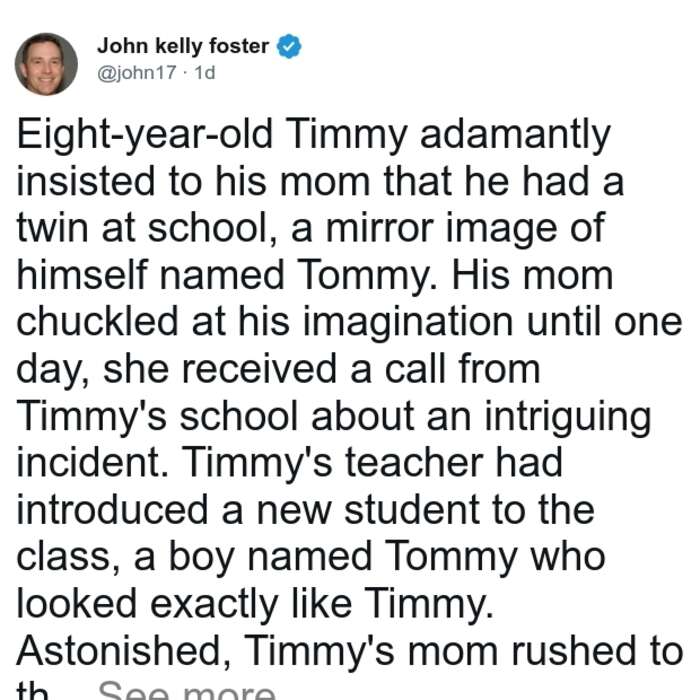Open John kelly foster's profile picture
This screenshot has width=700, height=700.
point(46,64)
